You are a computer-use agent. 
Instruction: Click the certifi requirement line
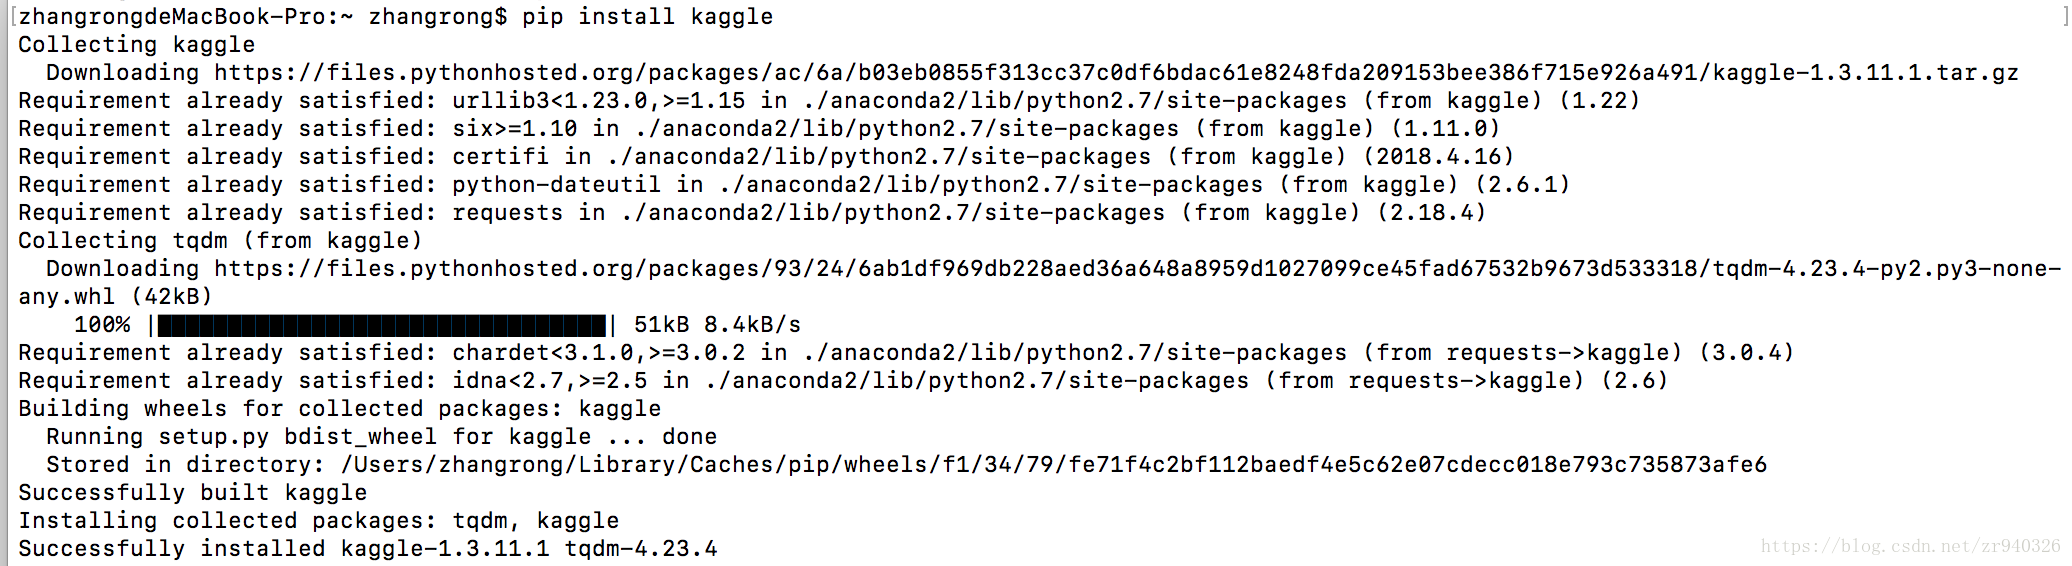[766, 157]
